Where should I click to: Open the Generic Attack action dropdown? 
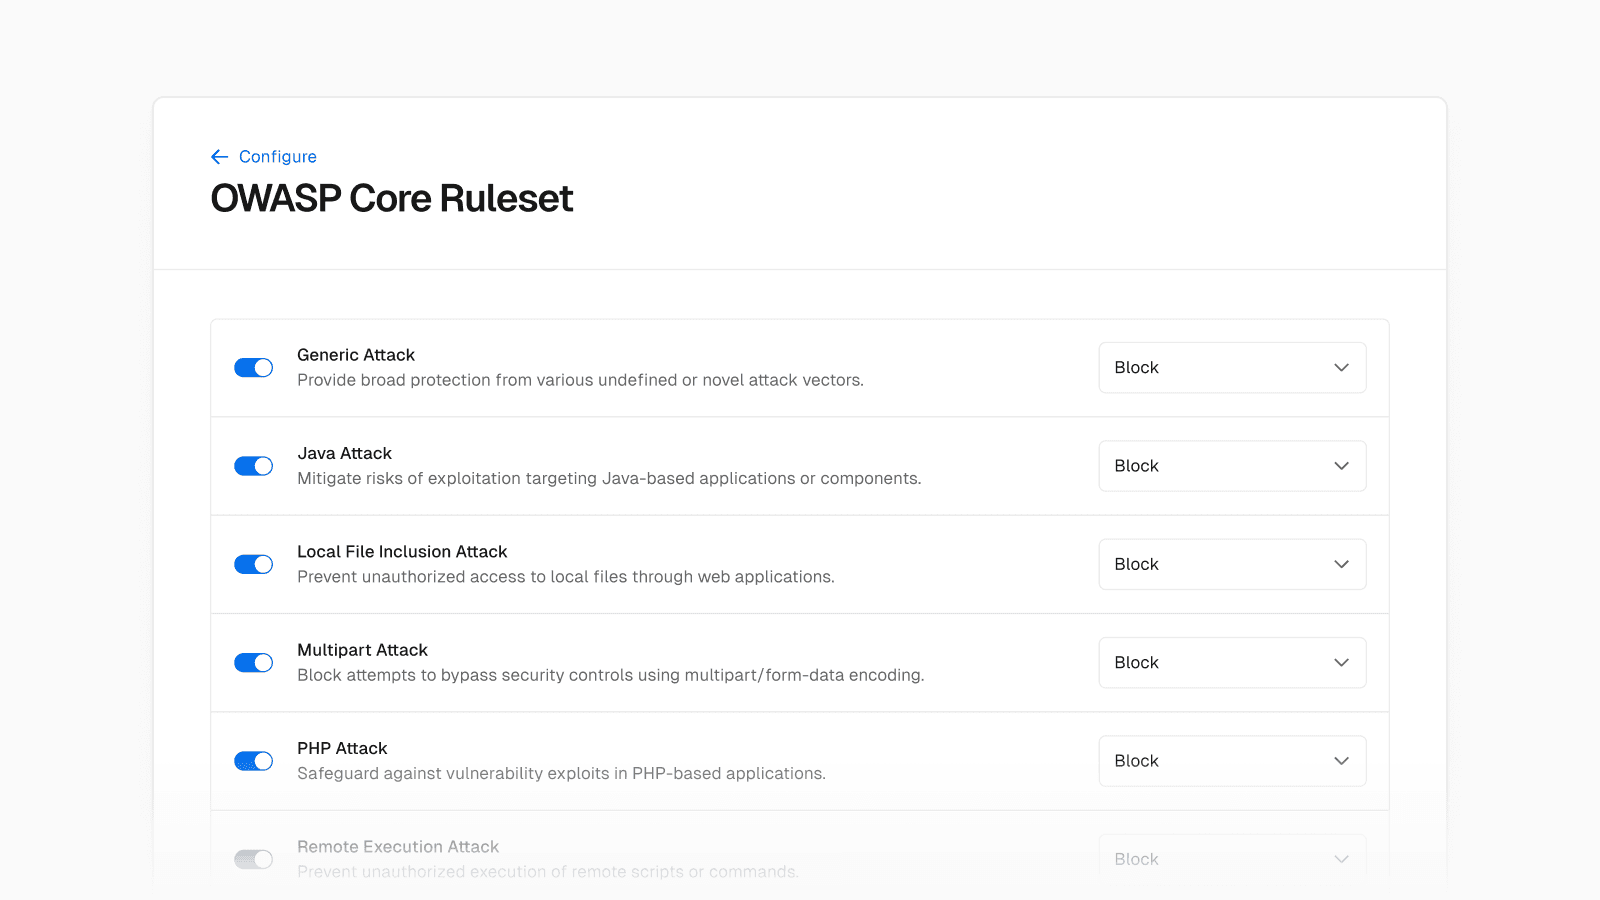[1232, 368]
